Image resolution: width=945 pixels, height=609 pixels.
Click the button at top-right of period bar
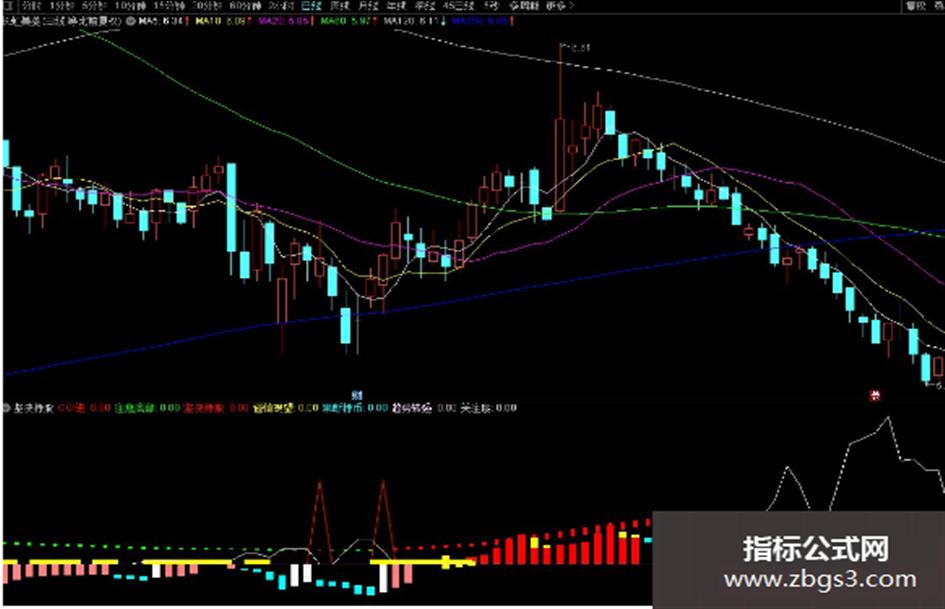[x=917, y=6]
